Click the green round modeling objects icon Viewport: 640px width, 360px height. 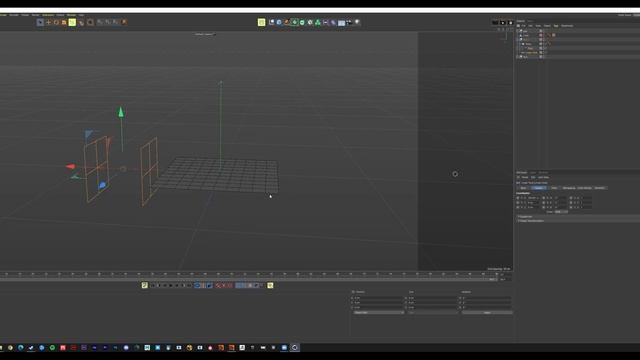[x=302, y=22]
